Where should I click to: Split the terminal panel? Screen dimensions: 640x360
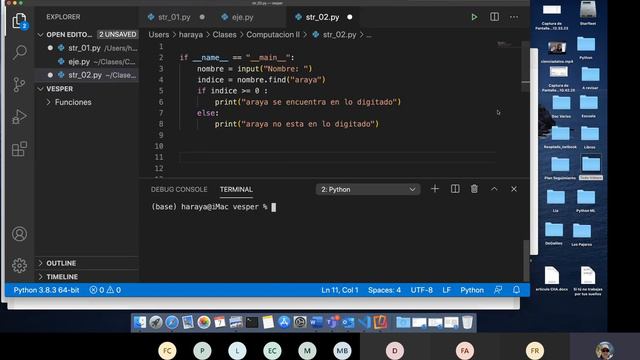pyautogui.click(x=455, y=189)
